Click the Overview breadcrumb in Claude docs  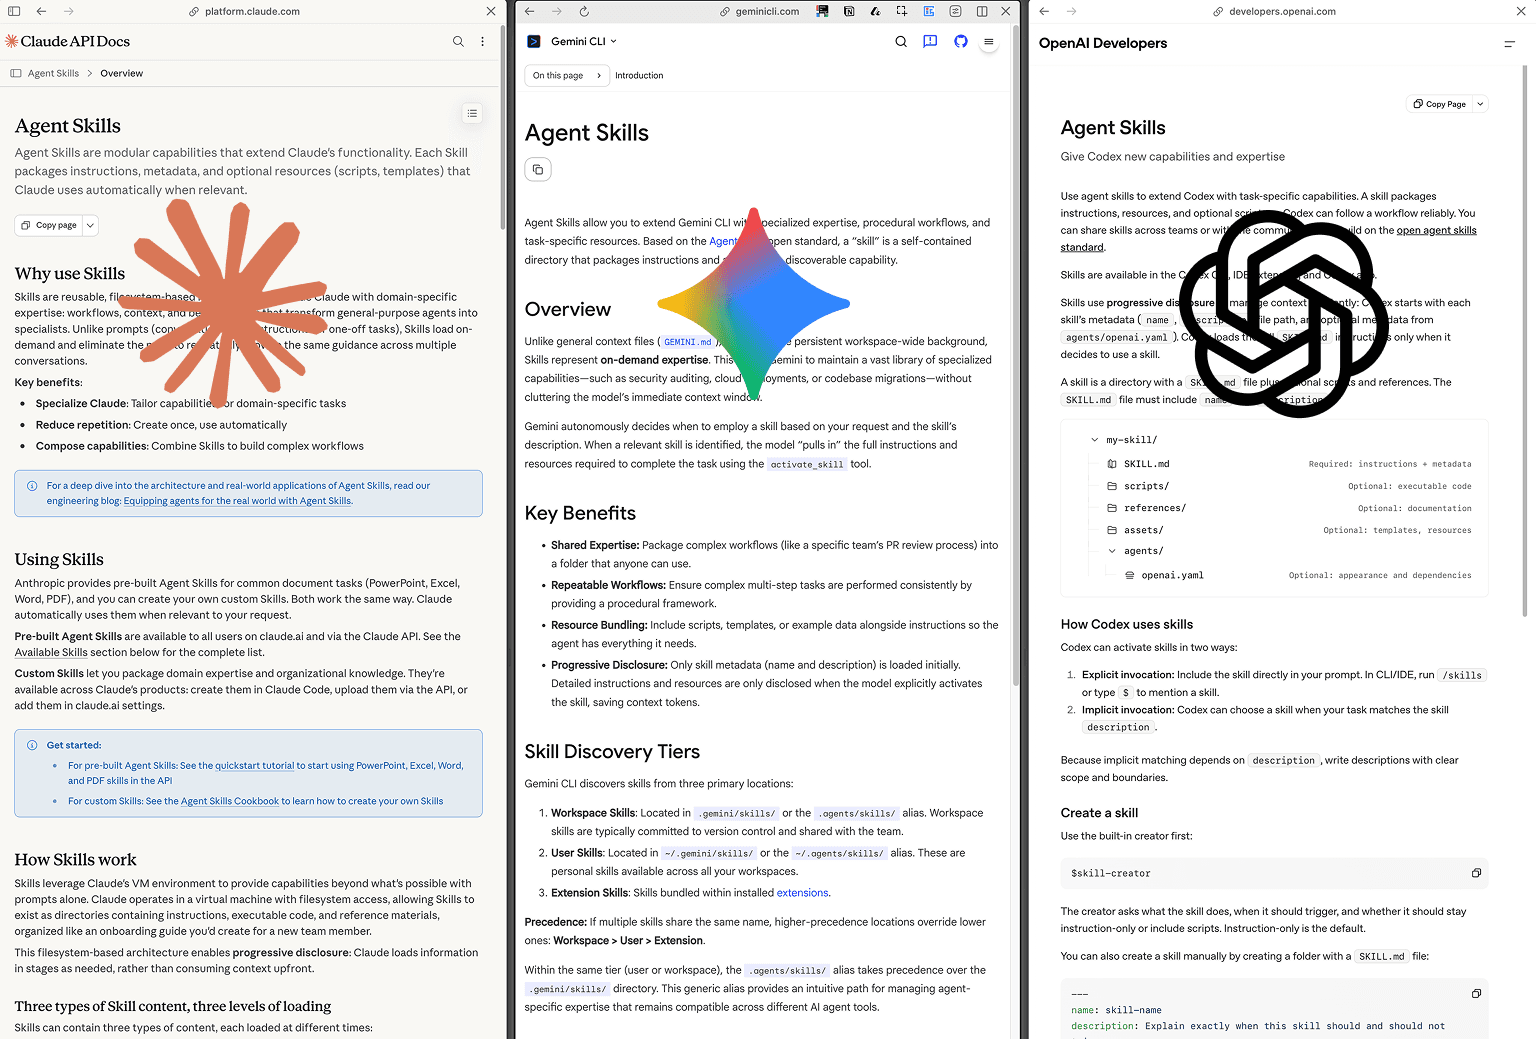tap(121, 73)
